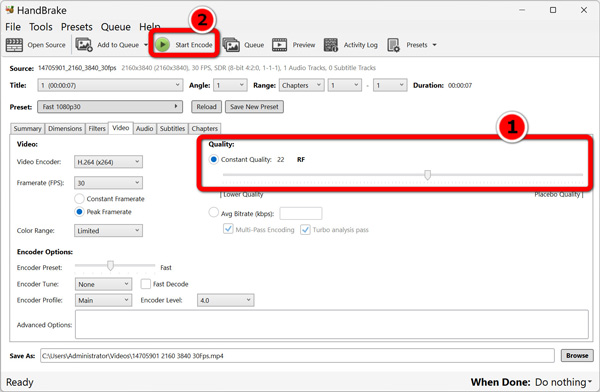Expand the When Done Do nothing dropdown
The height and width of the screenshot is (392, 600).
(x=564, y=382)
